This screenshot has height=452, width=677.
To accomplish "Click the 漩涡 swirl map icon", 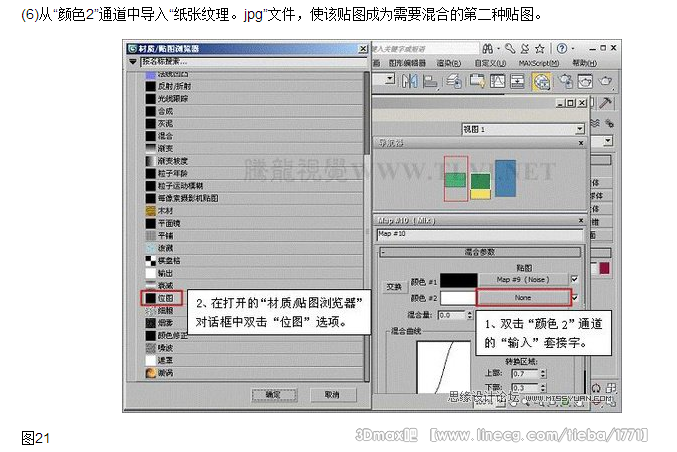I will [x=150, y=373].
